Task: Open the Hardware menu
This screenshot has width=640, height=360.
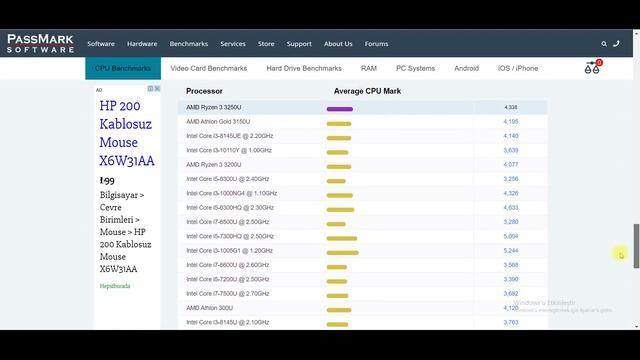Action: (142, 44)
